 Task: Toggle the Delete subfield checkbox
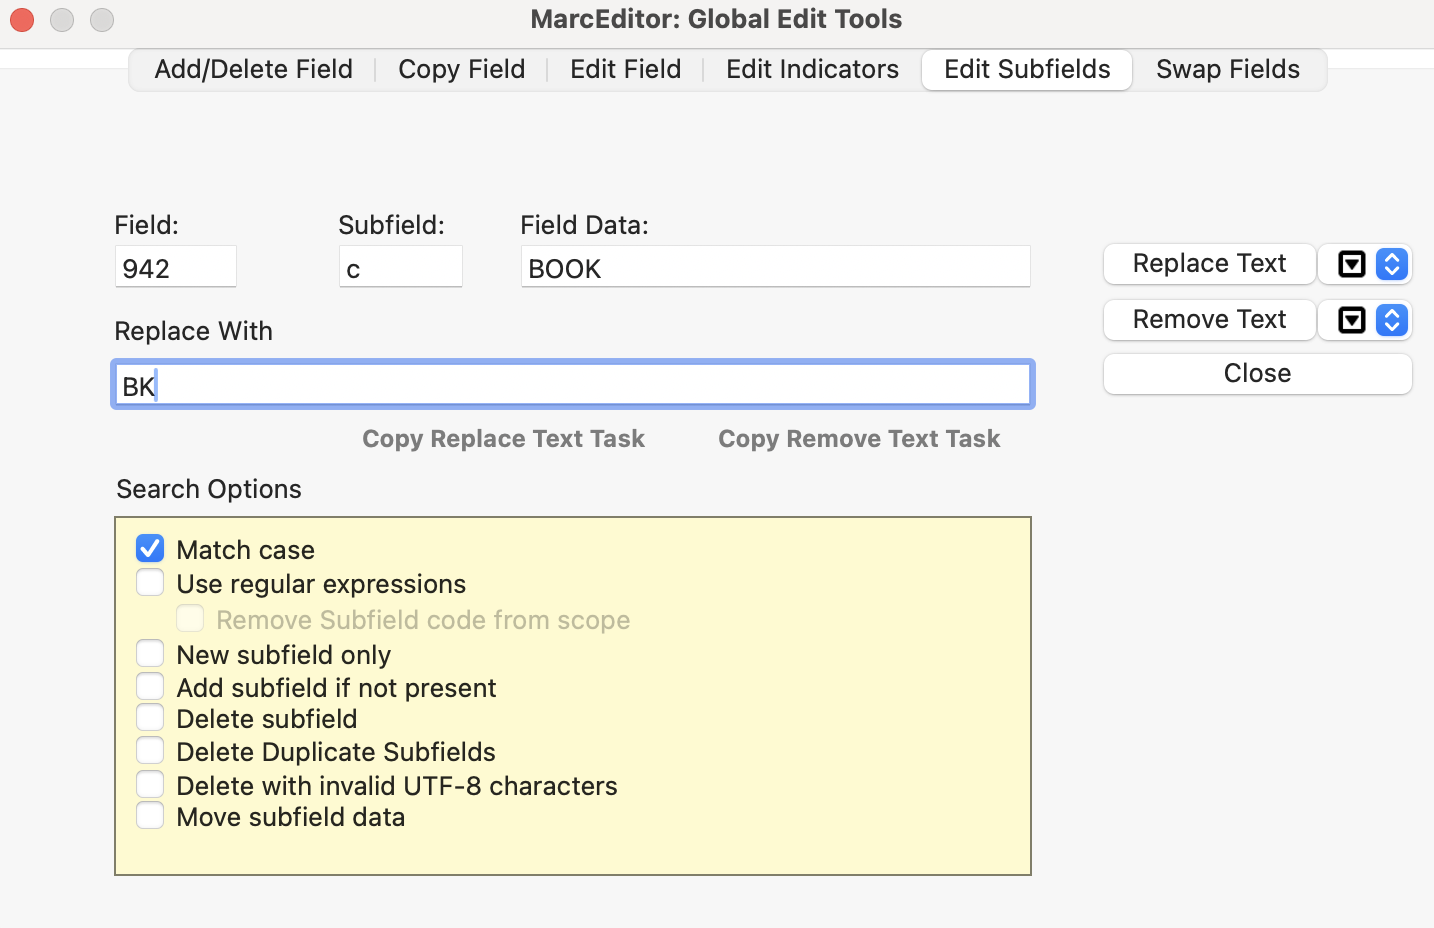tap(150, 717)
